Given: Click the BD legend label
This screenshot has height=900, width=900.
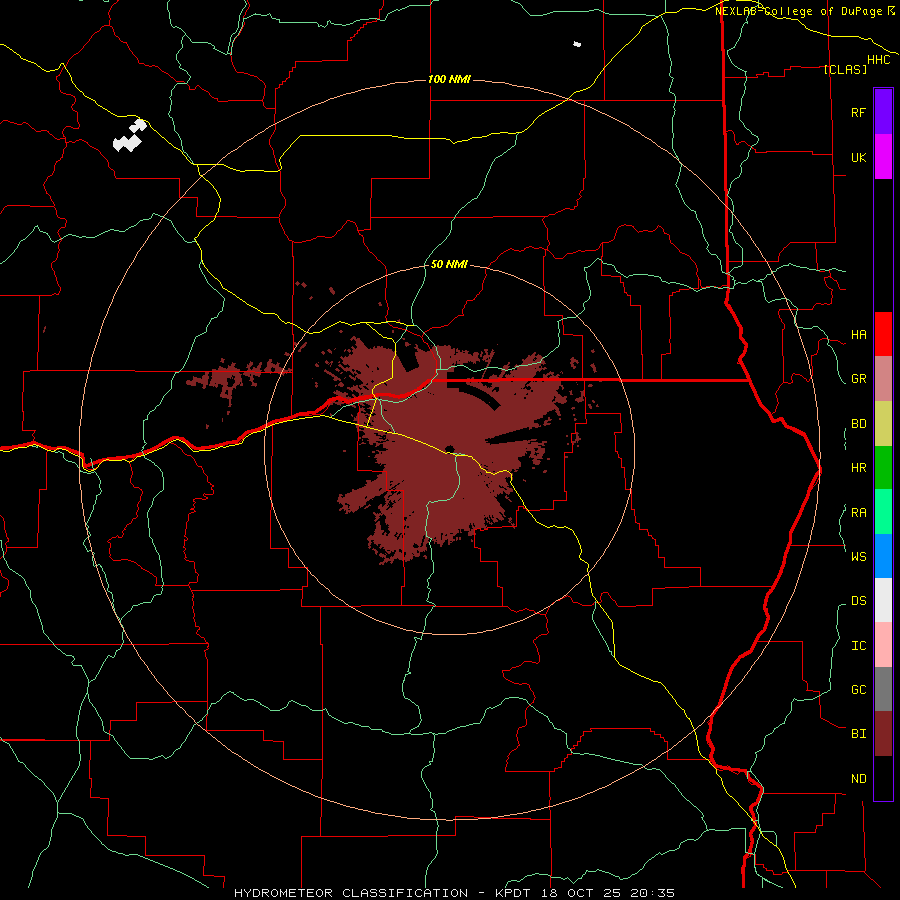Looking at the screenshot, I should click(858, 424).
